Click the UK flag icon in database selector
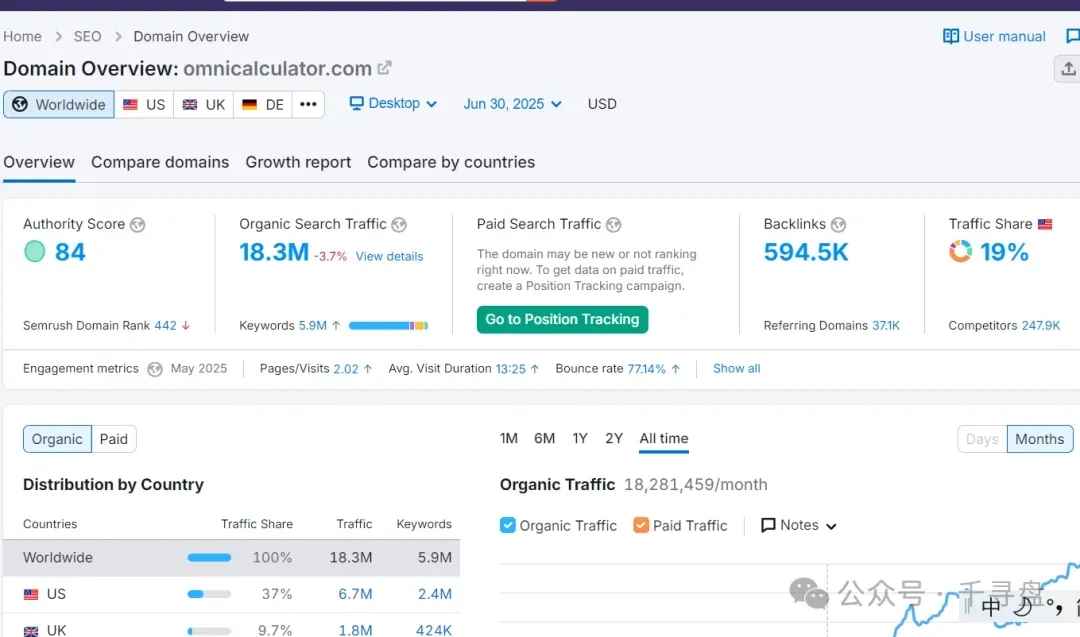This screenshot has width=1080, height=637. tap(190, 105)
